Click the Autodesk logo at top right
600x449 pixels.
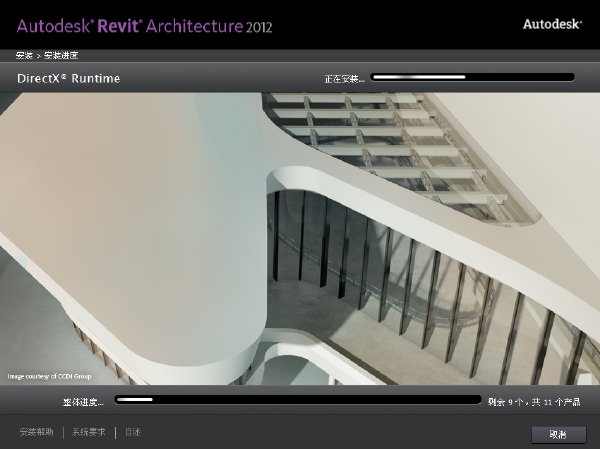tap(552, 24)
